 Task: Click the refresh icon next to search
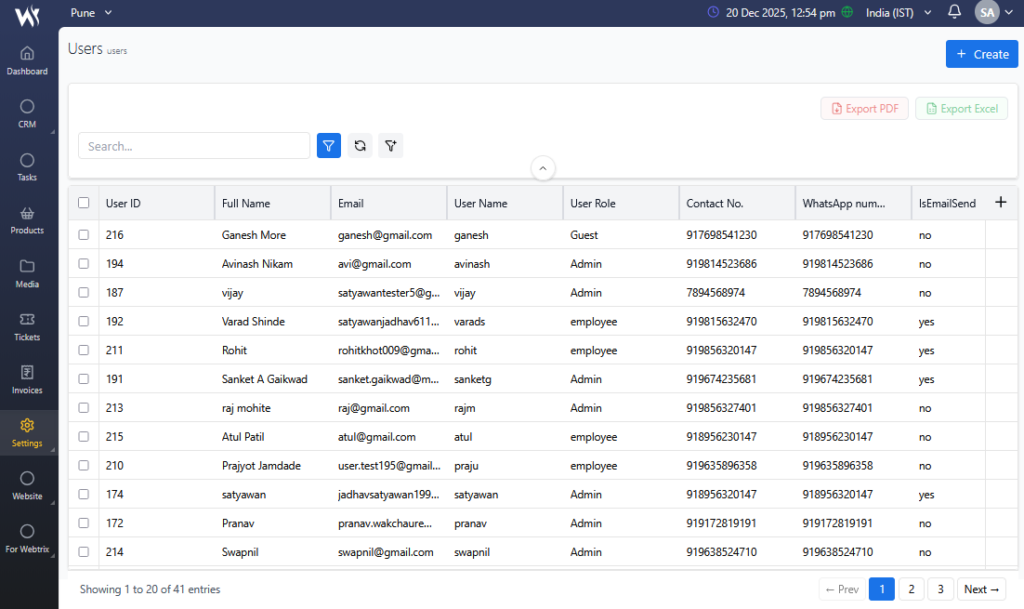(360, 146)
